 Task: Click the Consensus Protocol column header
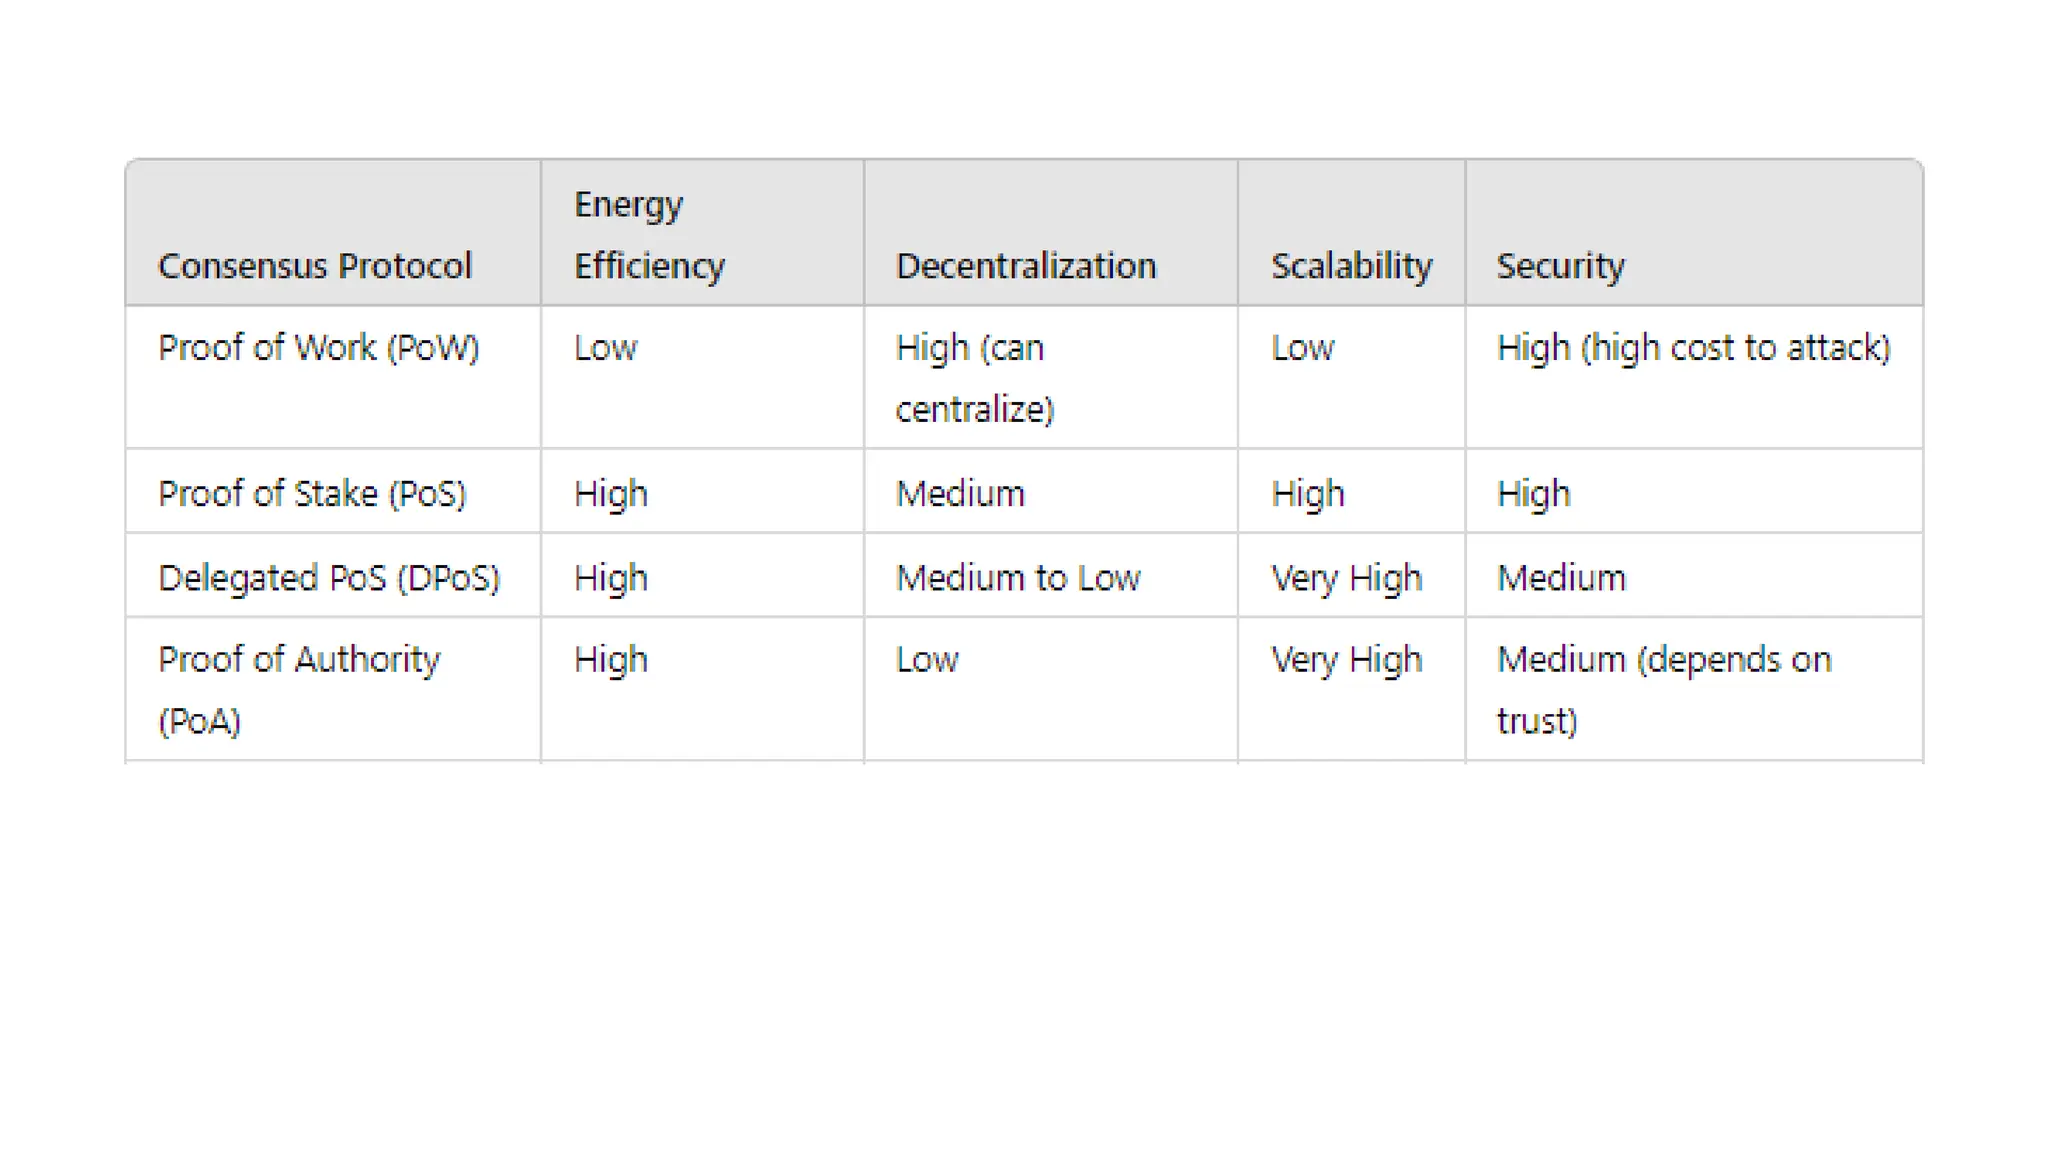[314, 266]
